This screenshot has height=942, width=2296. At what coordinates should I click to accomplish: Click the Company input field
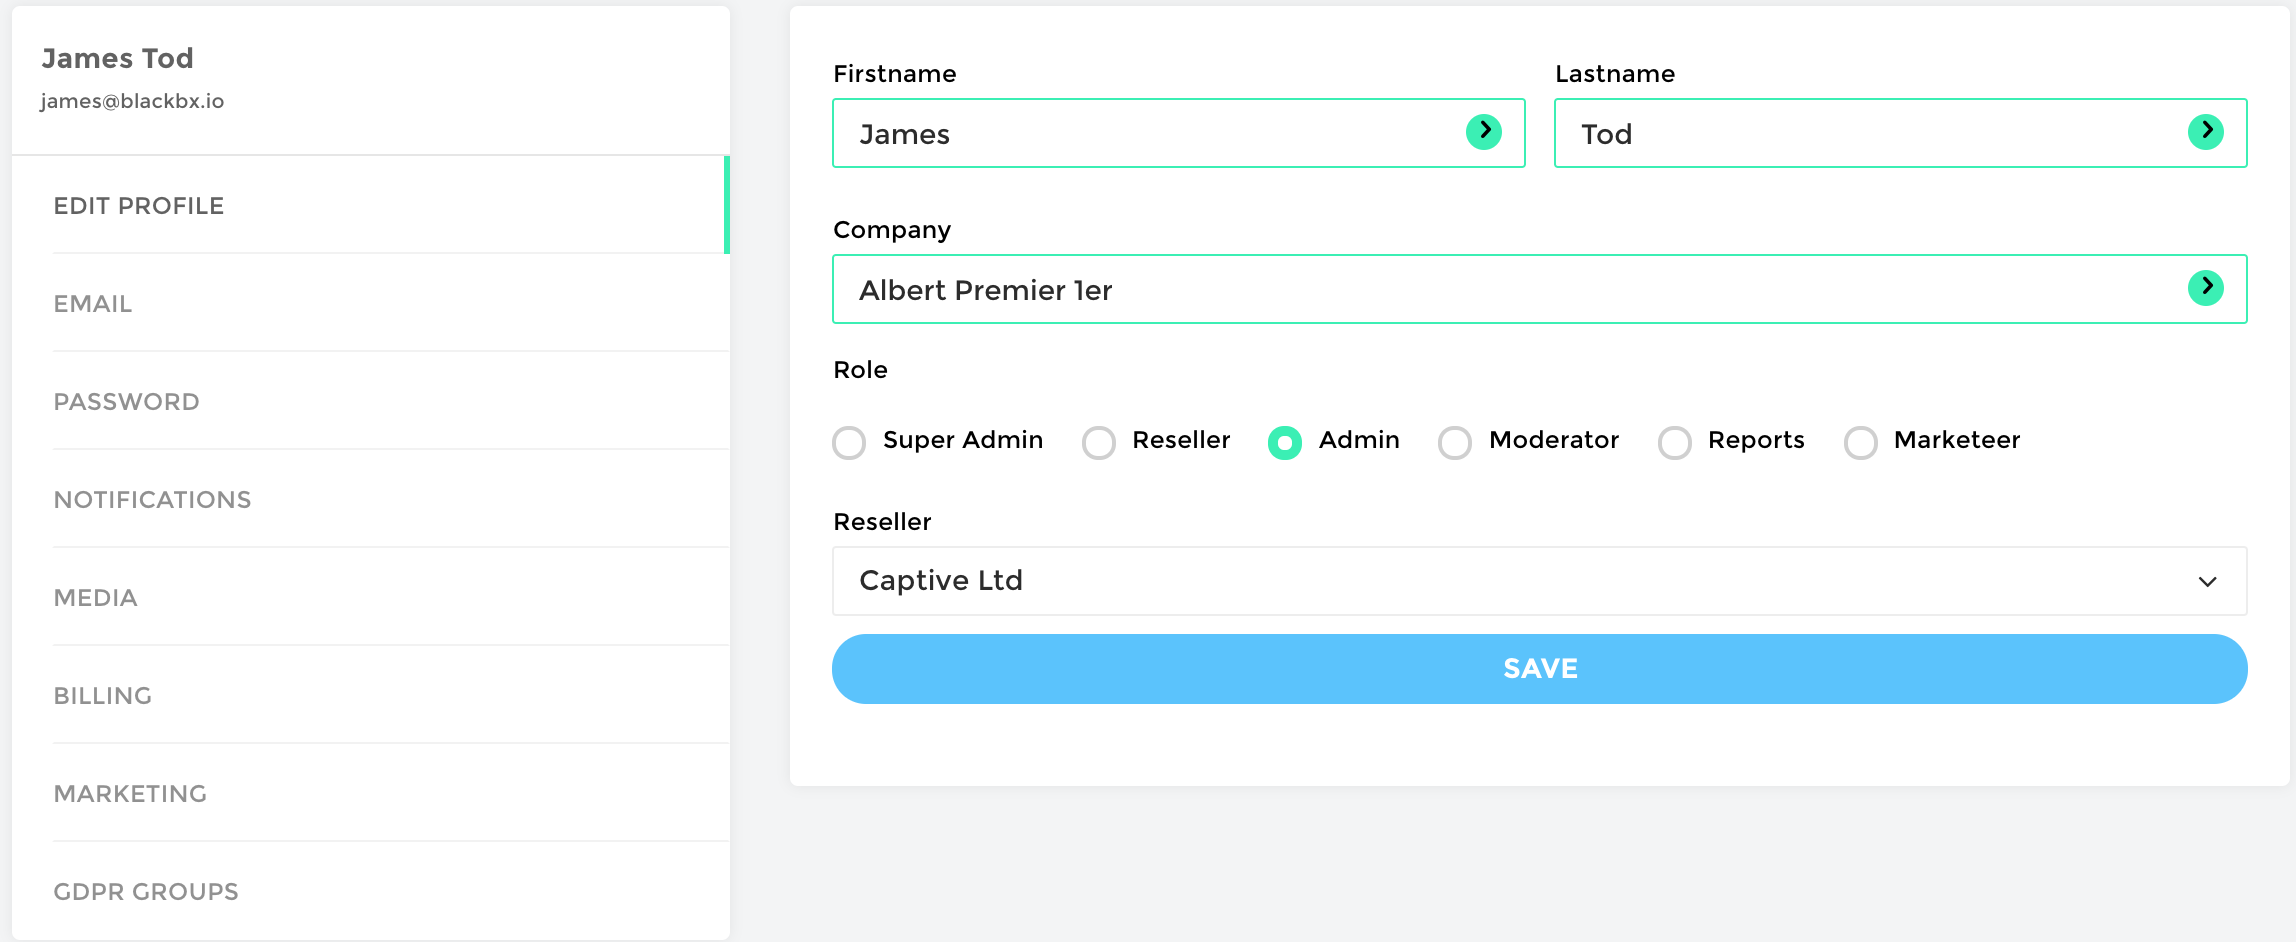(x=1500, y=290)
